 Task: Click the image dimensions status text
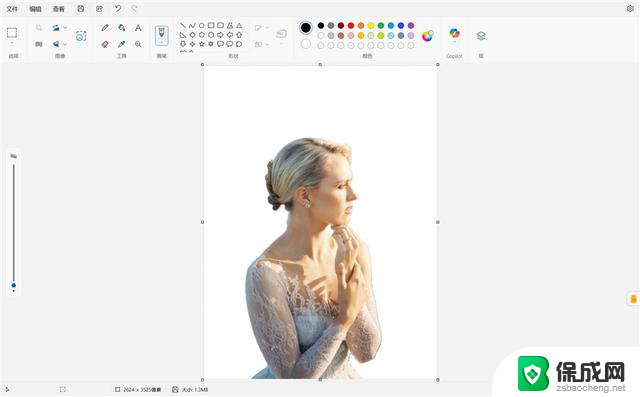[142, 390]
